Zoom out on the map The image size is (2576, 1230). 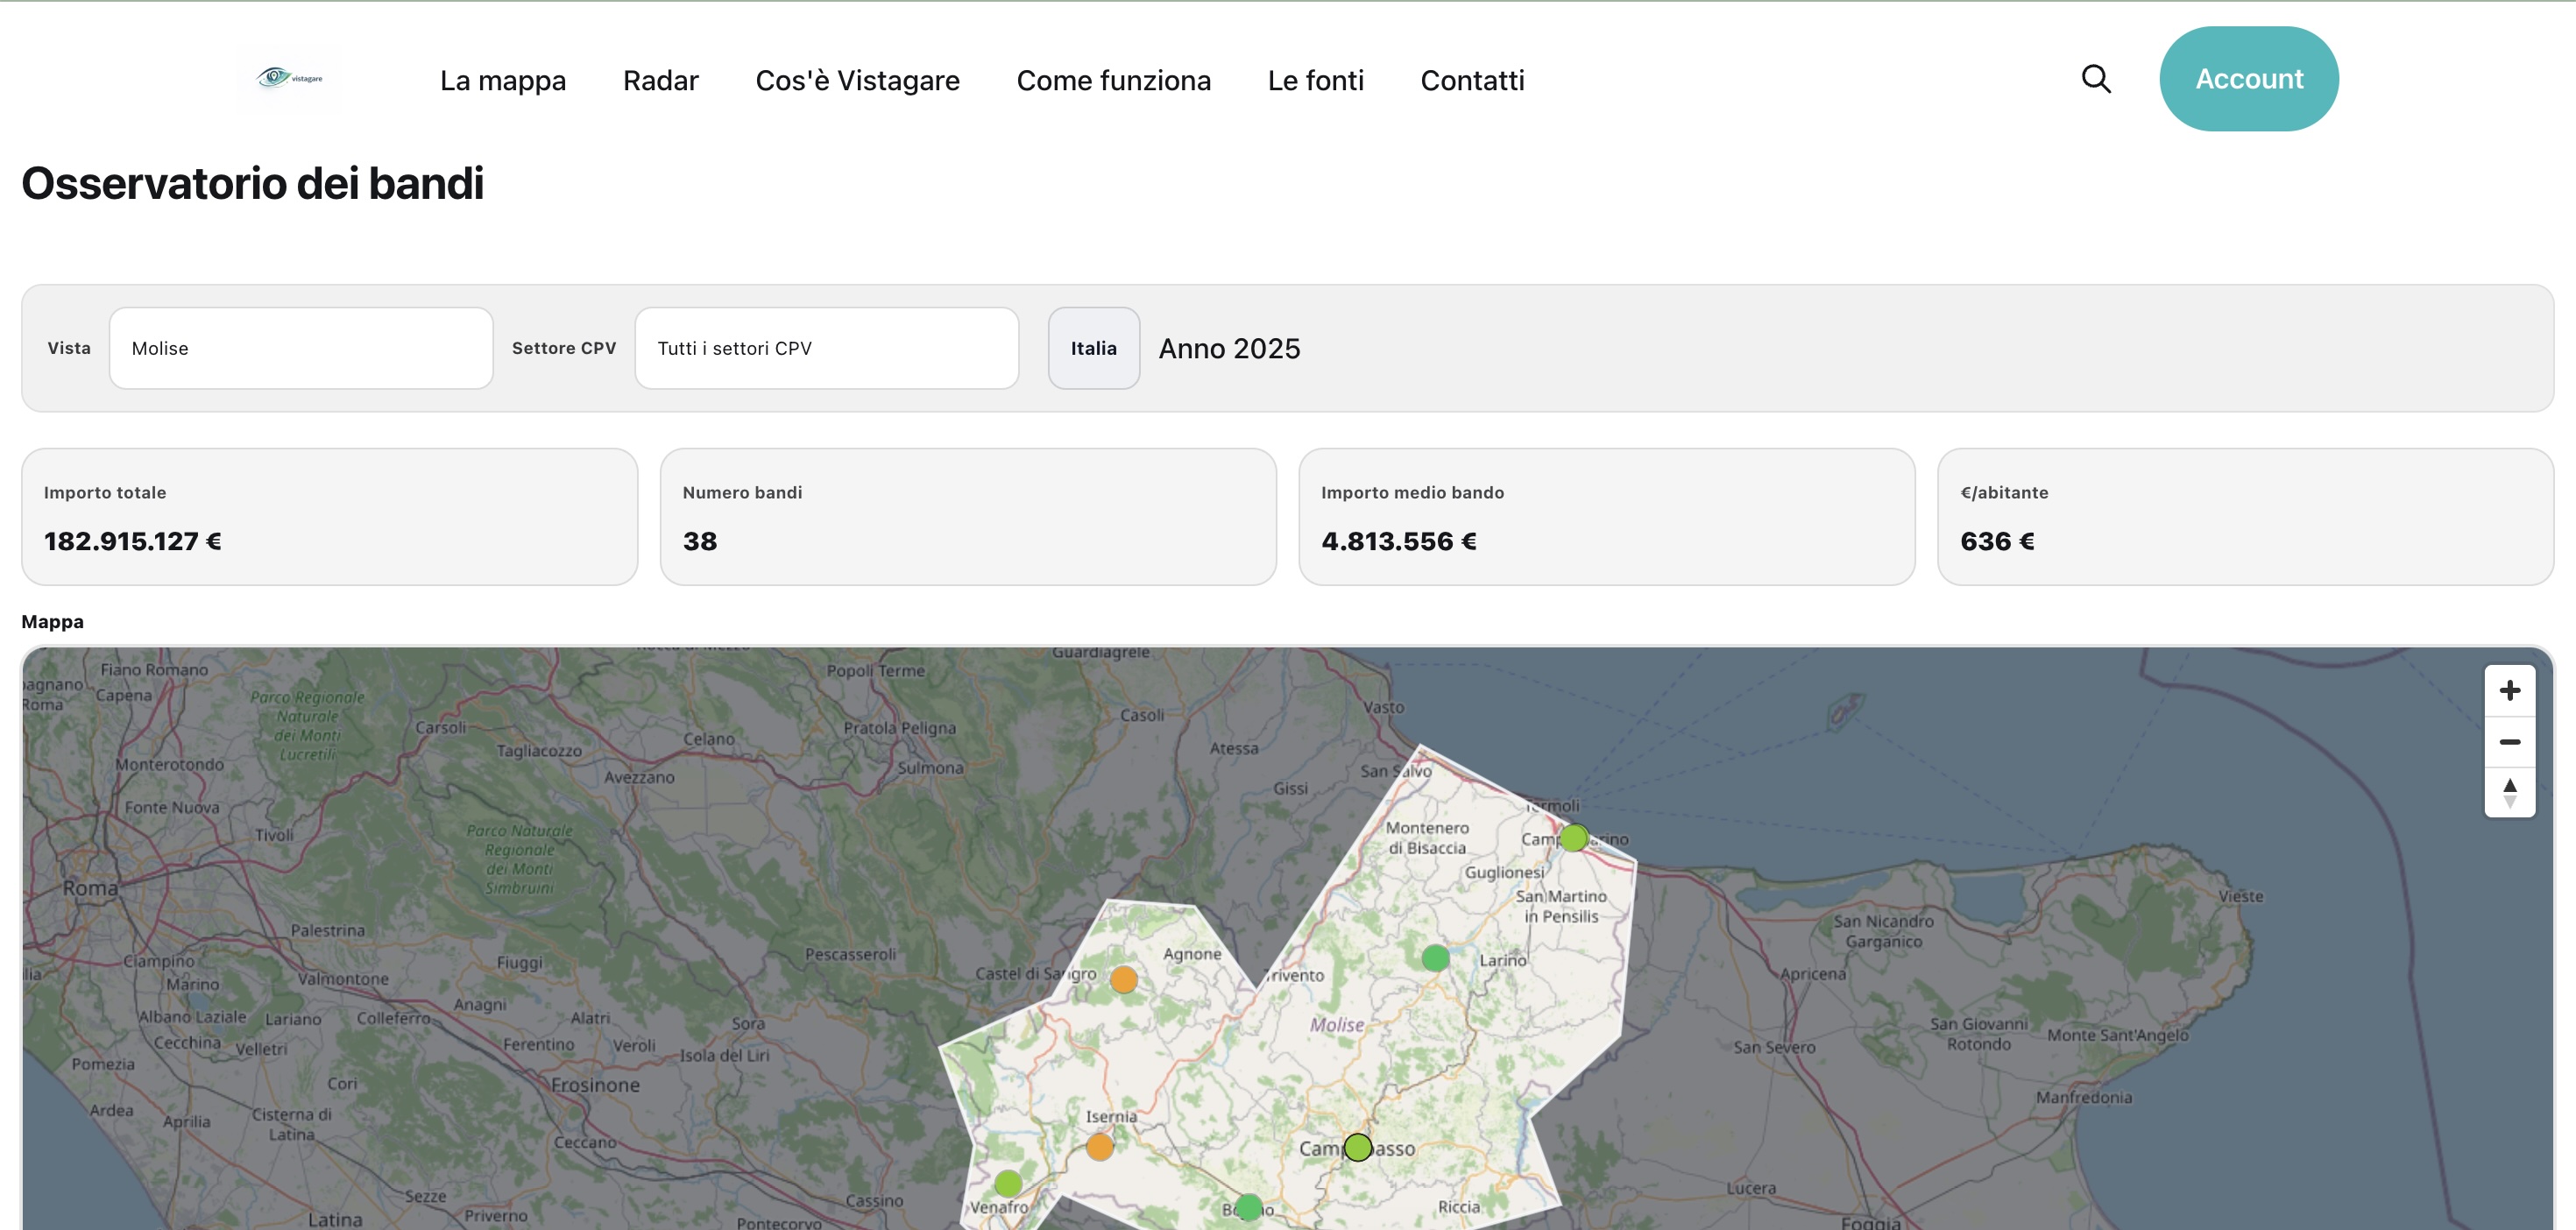(2509, 742)
